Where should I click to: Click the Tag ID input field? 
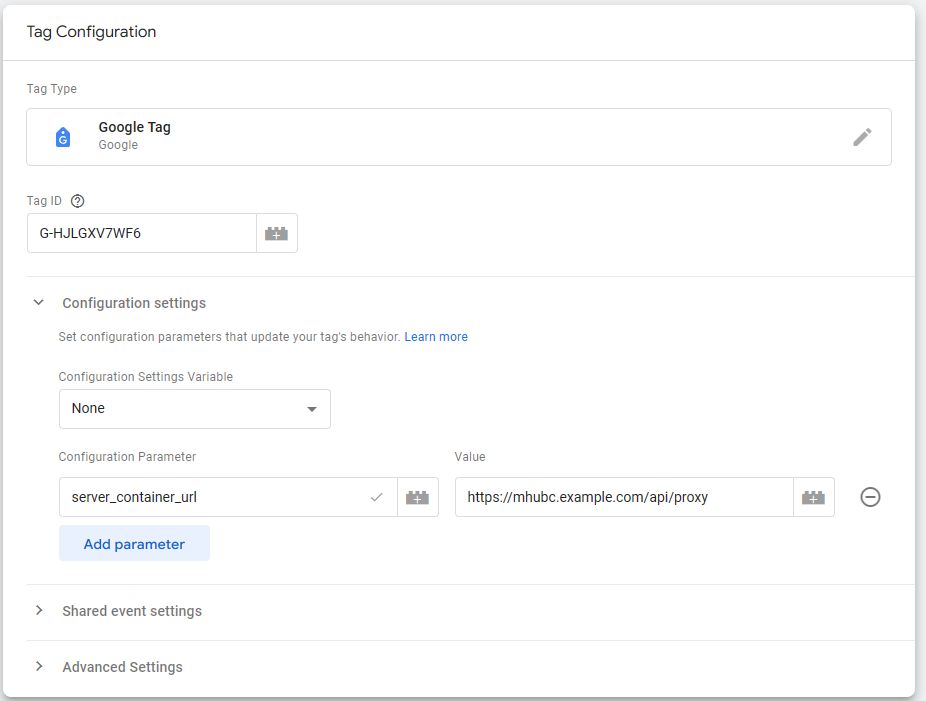click(142, 233)
